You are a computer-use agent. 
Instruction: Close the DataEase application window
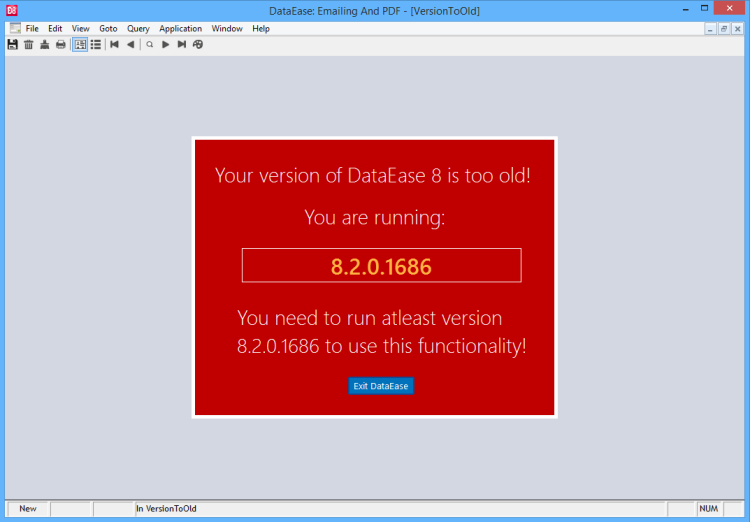729,8
